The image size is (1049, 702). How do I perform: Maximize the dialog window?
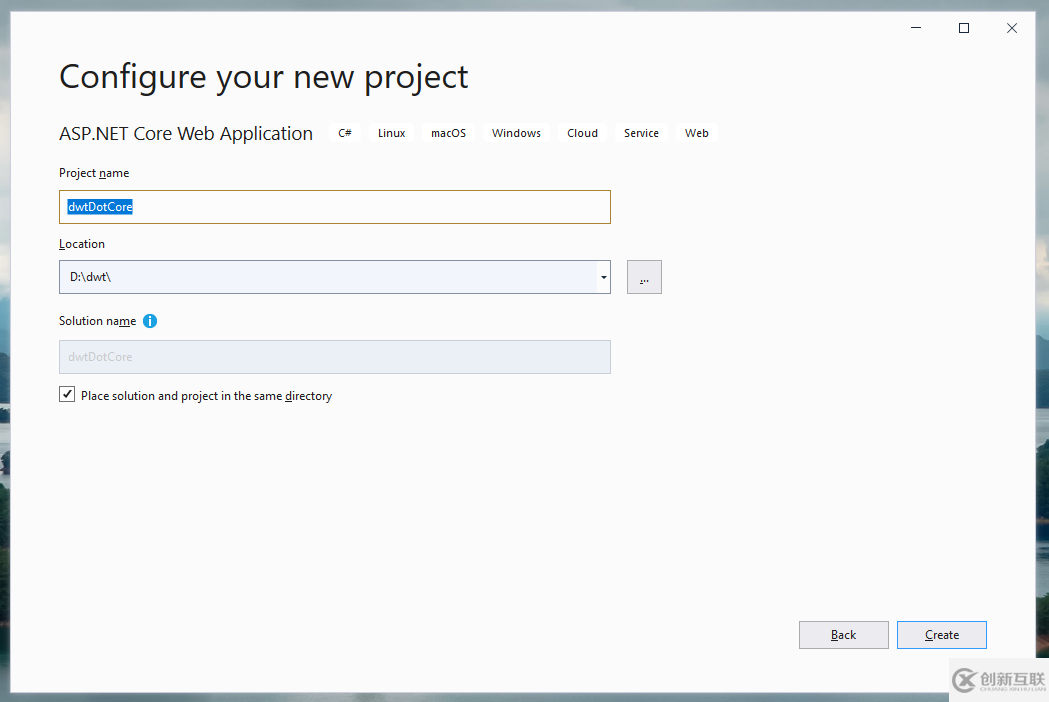(x=964, y=27)
